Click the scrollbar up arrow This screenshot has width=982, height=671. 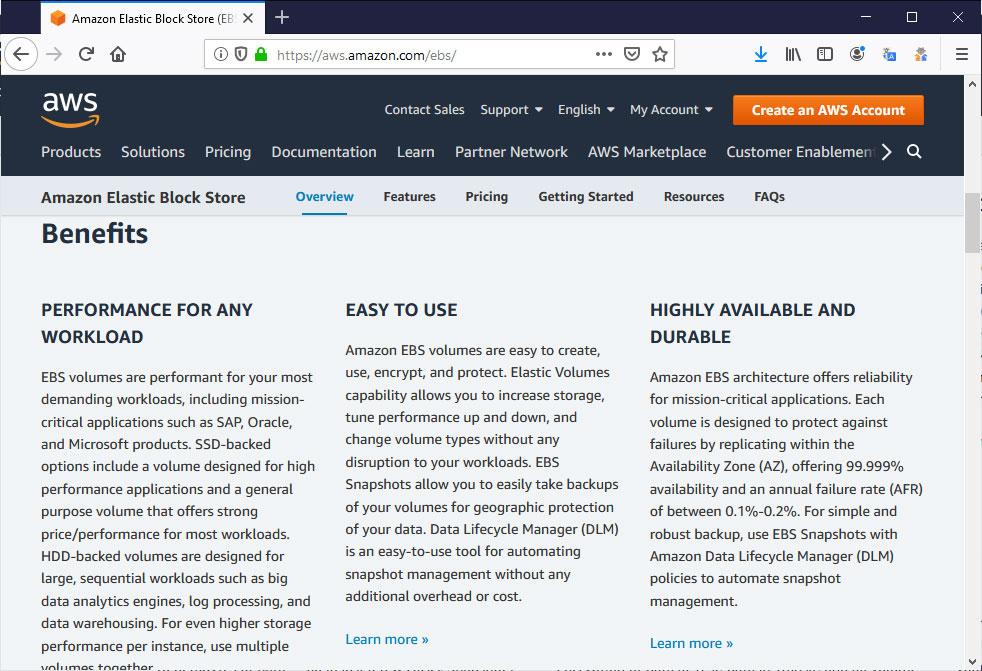(972, 84)
